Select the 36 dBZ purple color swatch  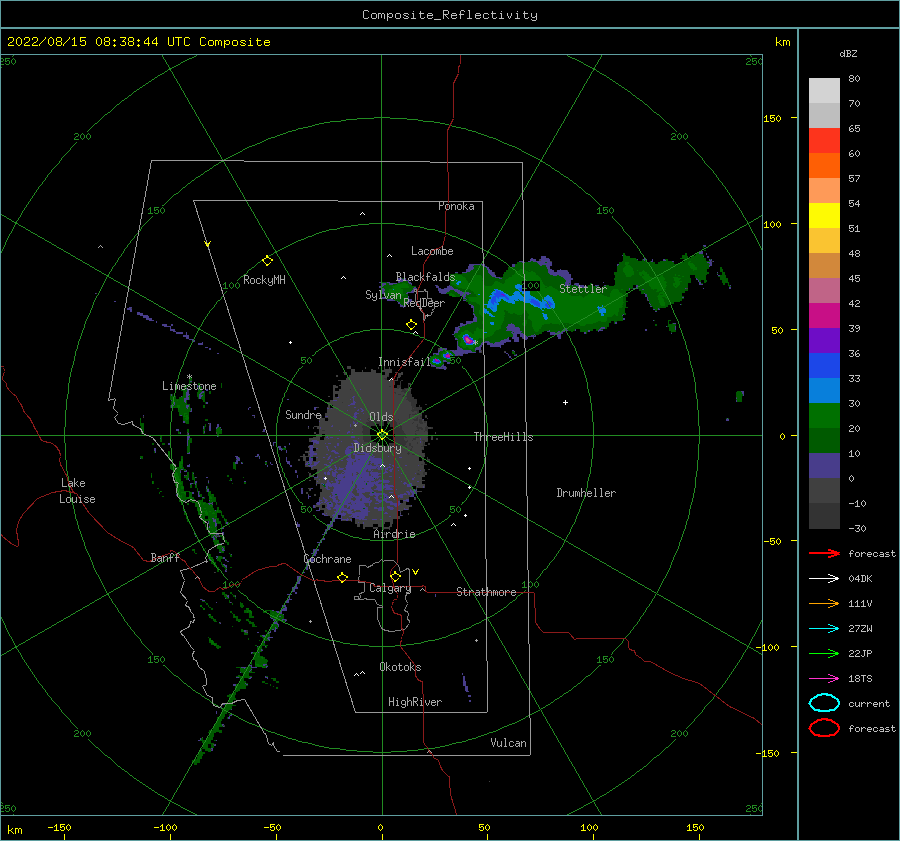[x=824, y=340]
